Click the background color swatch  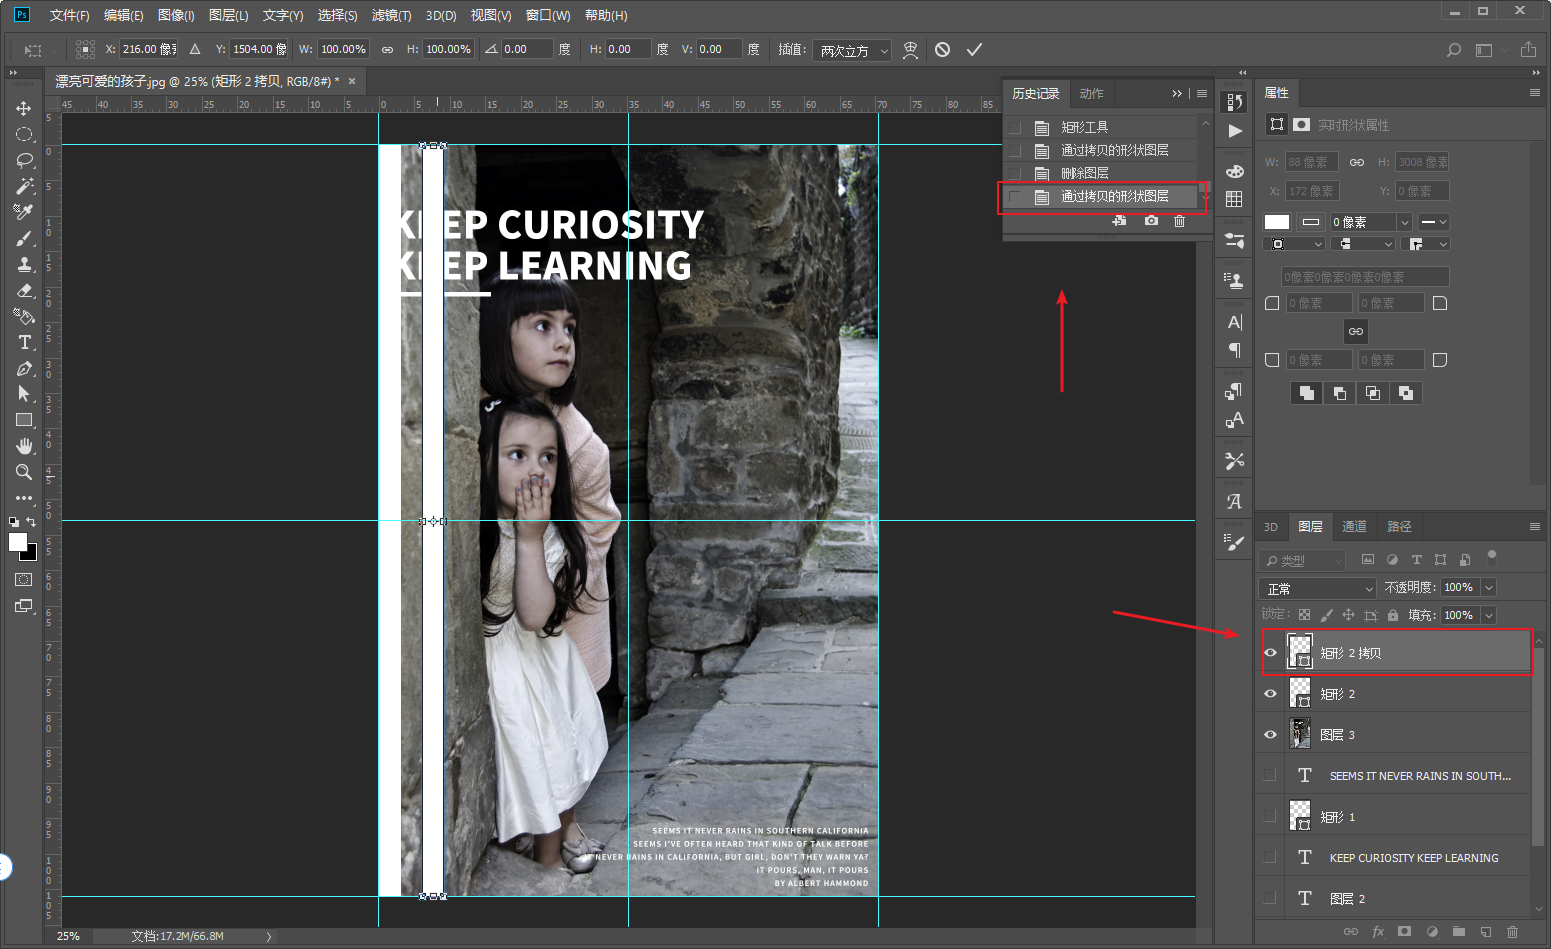(x=32, y=554)
